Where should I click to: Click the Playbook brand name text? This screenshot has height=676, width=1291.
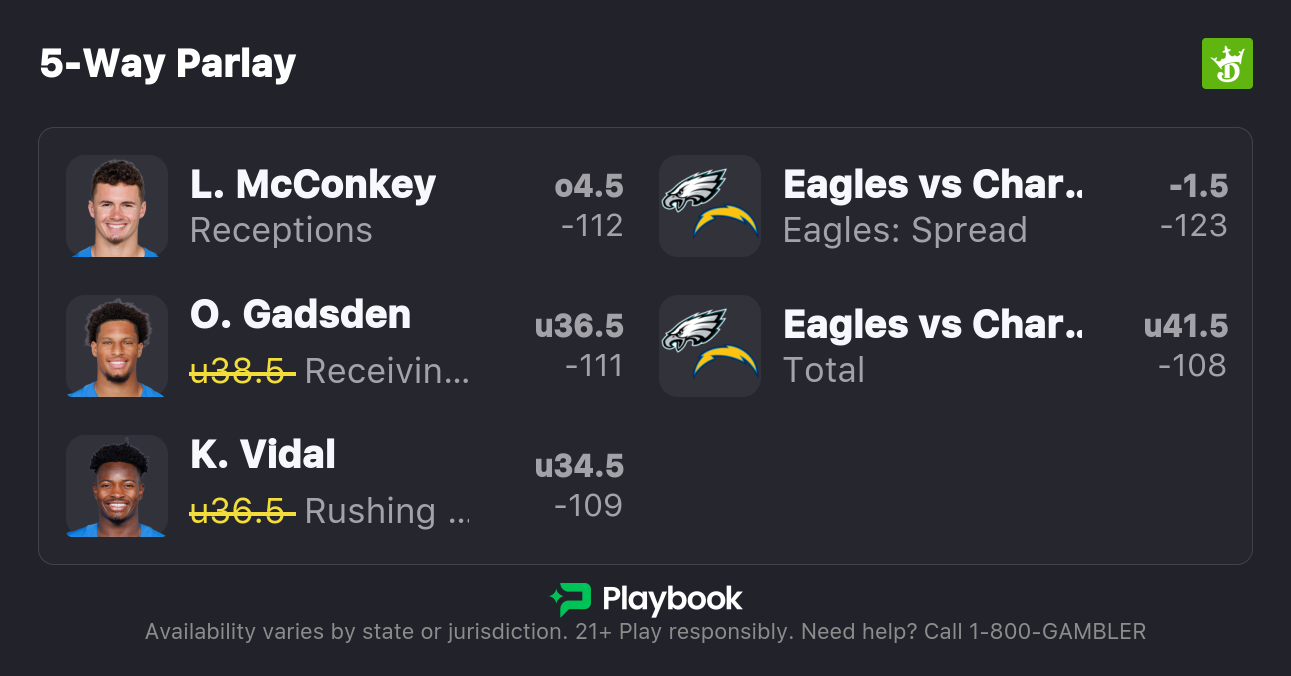[672, 599]
